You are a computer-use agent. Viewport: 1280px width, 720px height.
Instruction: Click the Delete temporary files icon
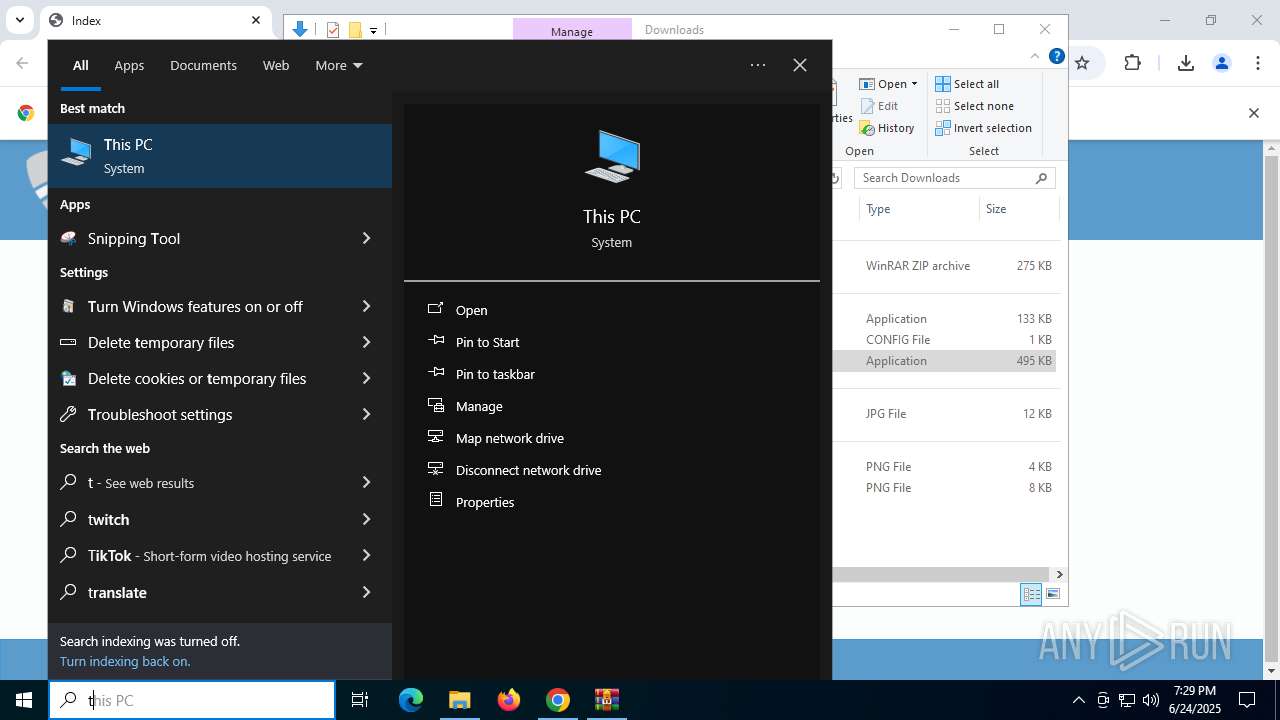coord(68,342)
